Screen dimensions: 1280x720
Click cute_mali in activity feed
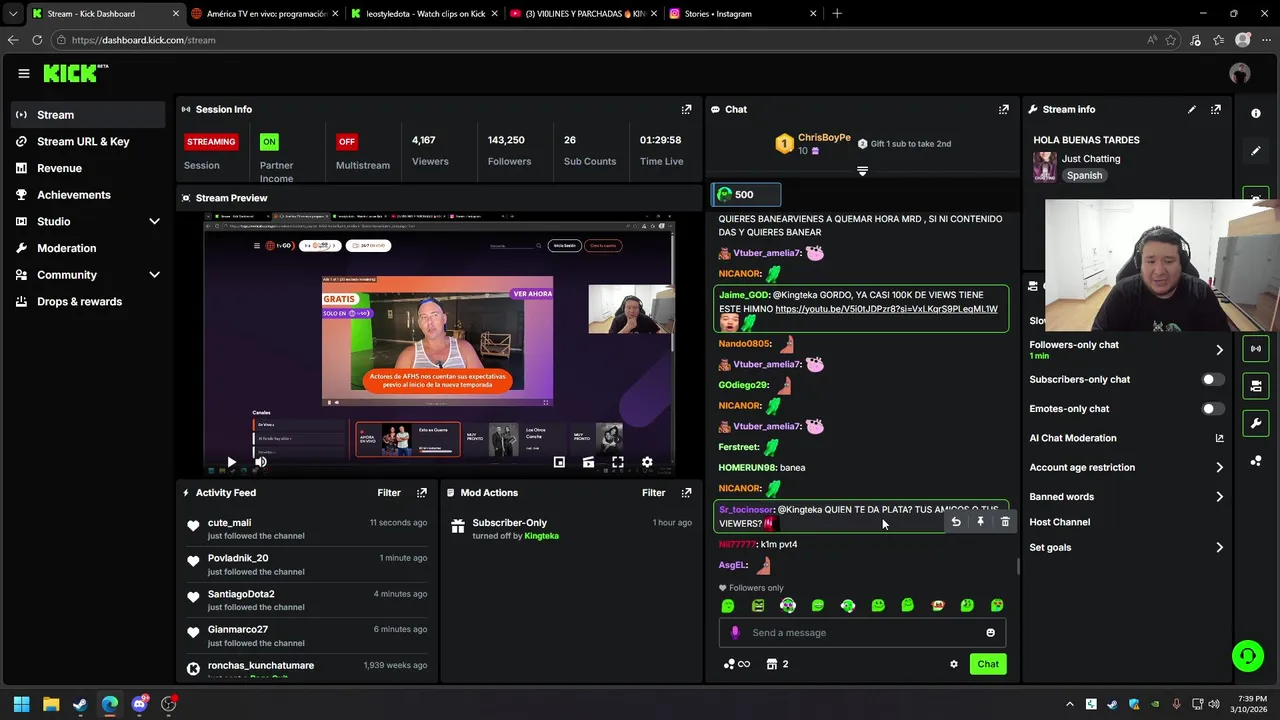click(x=229, y=523)
